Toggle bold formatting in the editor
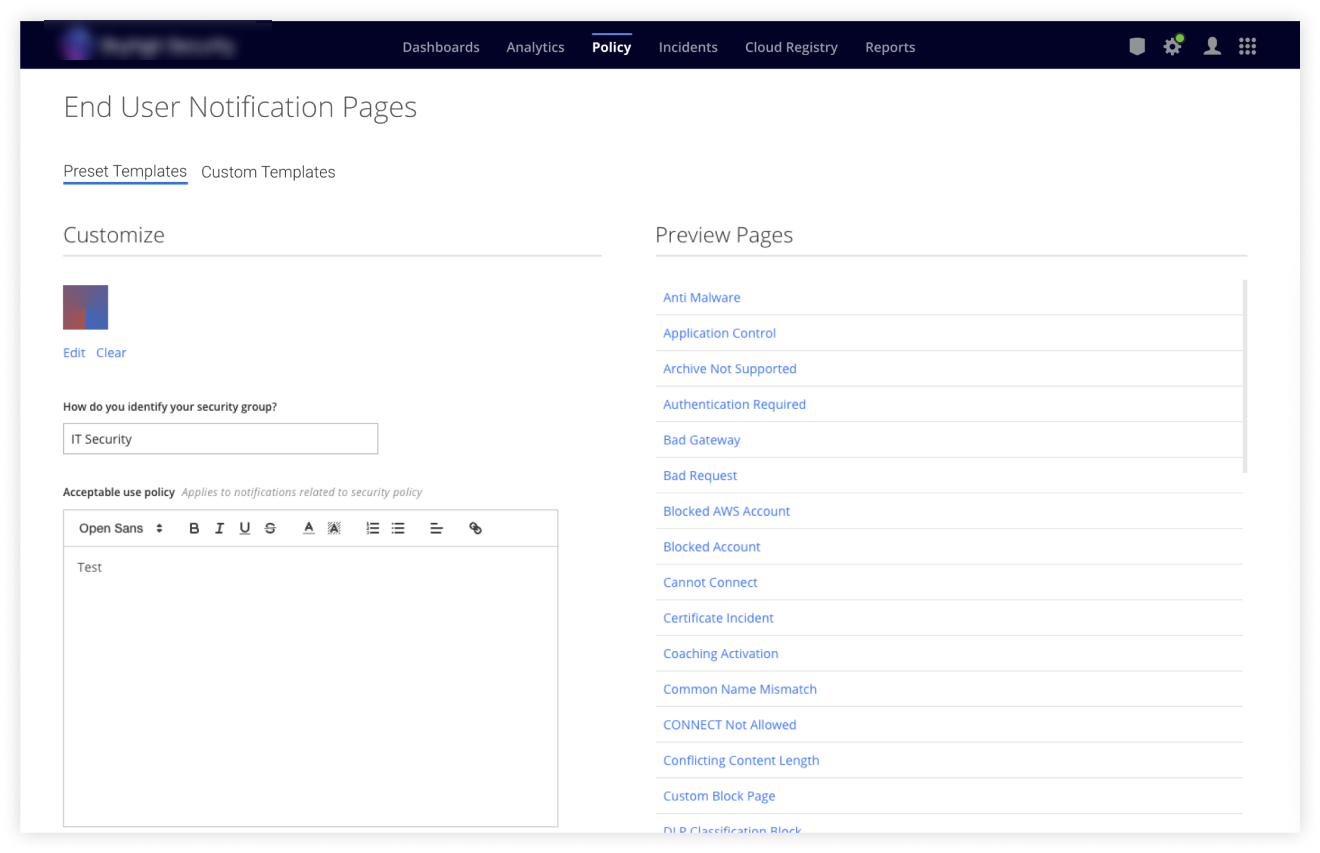 [x=194, y=528]
